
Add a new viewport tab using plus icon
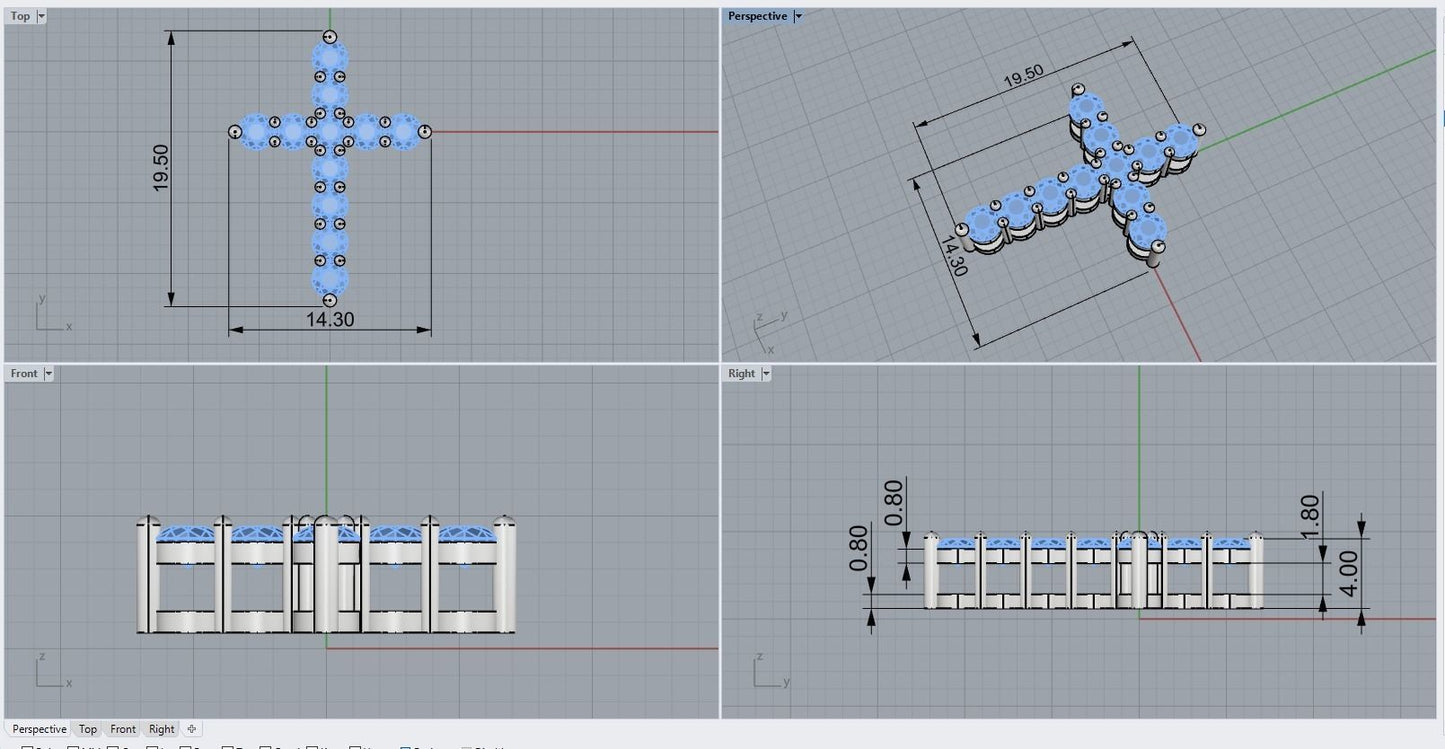(x=192, y=729)
